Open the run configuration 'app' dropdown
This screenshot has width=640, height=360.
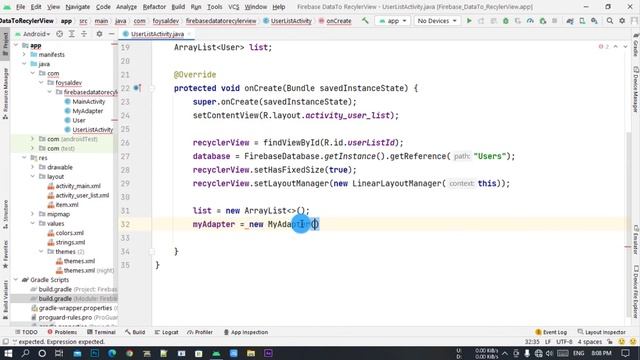(393, 20)
